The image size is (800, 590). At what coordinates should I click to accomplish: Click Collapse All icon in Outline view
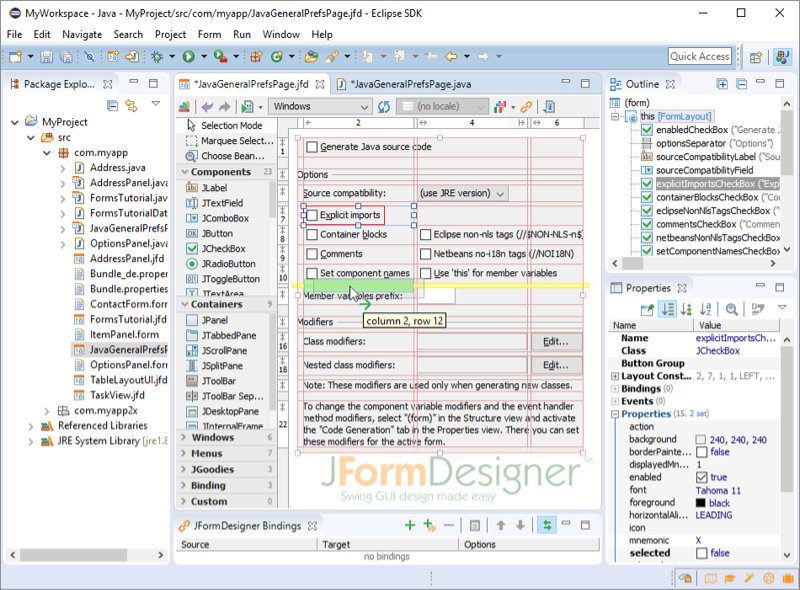click(742, 84)
